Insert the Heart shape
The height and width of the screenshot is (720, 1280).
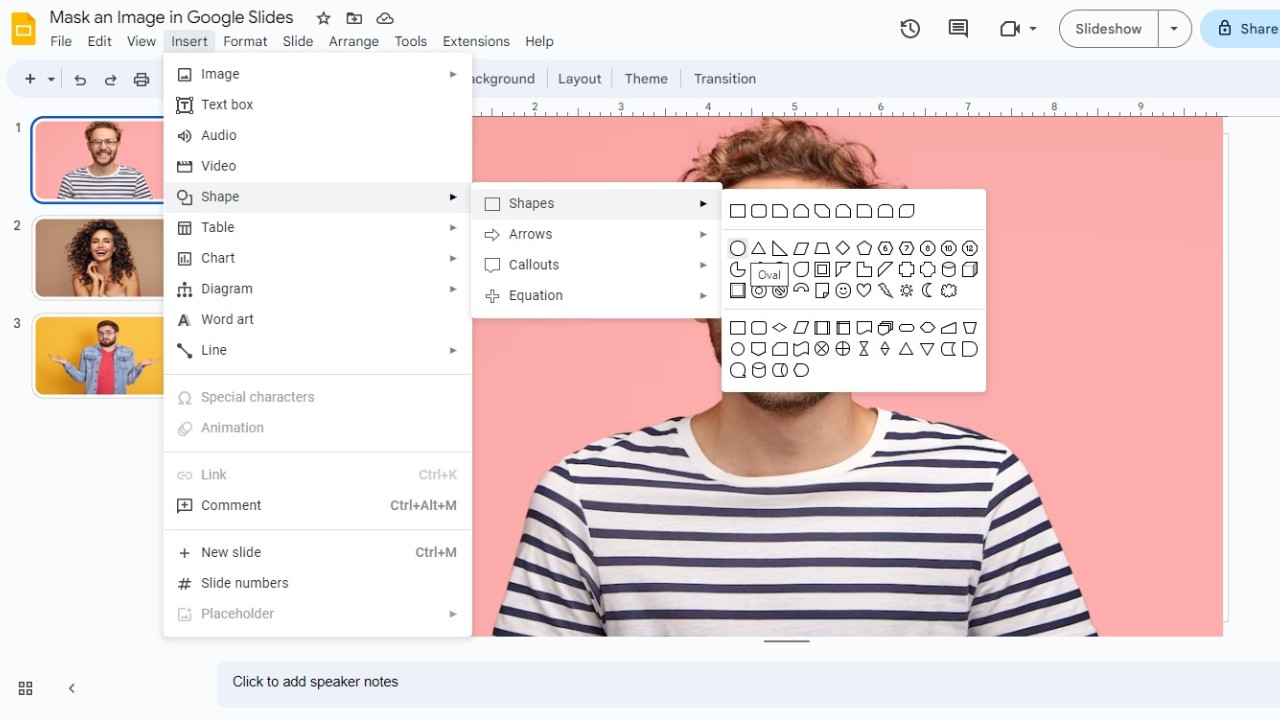click(863, 290)
